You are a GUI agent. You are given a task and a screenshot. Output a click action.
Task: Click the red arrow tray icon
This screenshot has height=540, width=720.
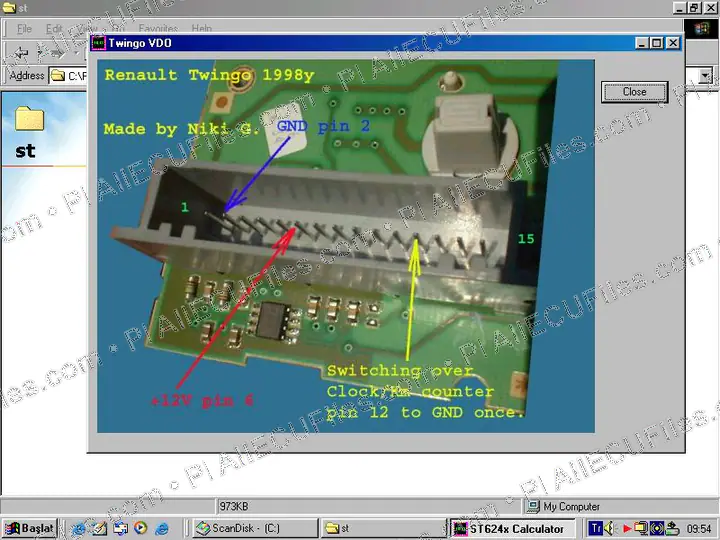coord(627,529)
